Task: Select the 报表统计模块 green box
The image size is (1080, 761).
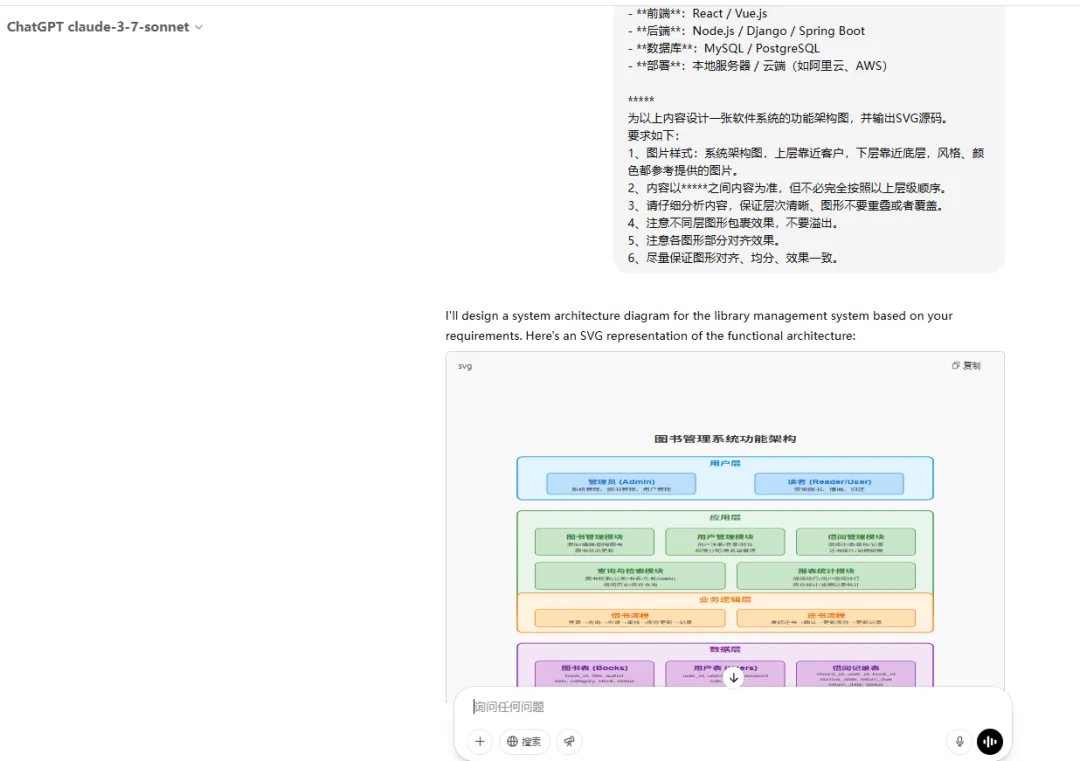Action: pyautogui.click(x=826, y=576)
